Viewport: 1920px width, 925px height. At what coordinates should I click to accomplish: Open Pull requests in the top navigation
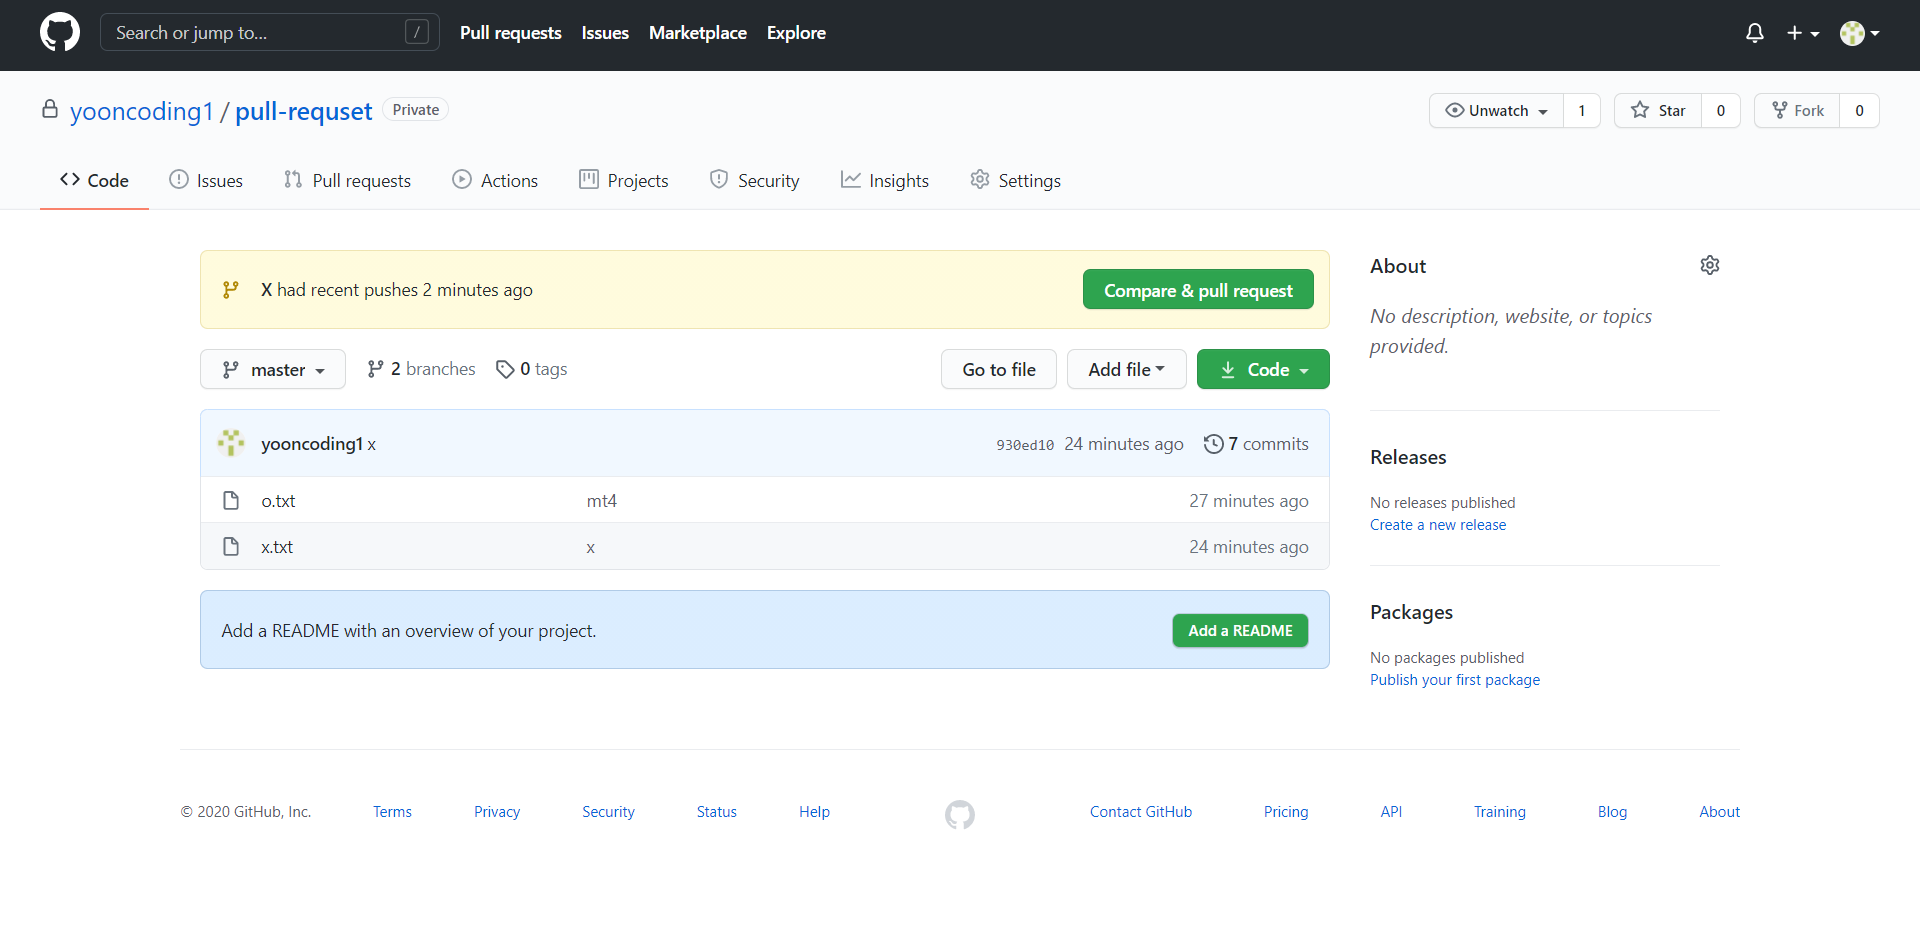[x=510, y=33]
